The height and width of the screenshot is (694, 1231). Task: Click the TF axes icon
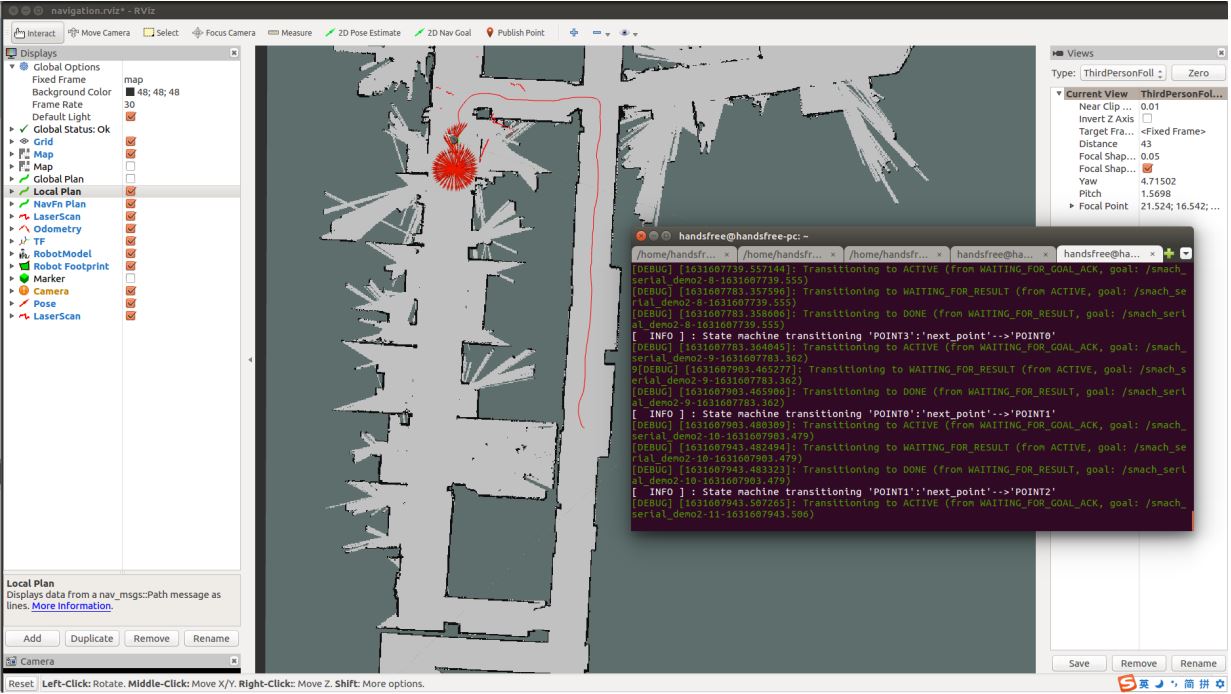coord(24,241)
